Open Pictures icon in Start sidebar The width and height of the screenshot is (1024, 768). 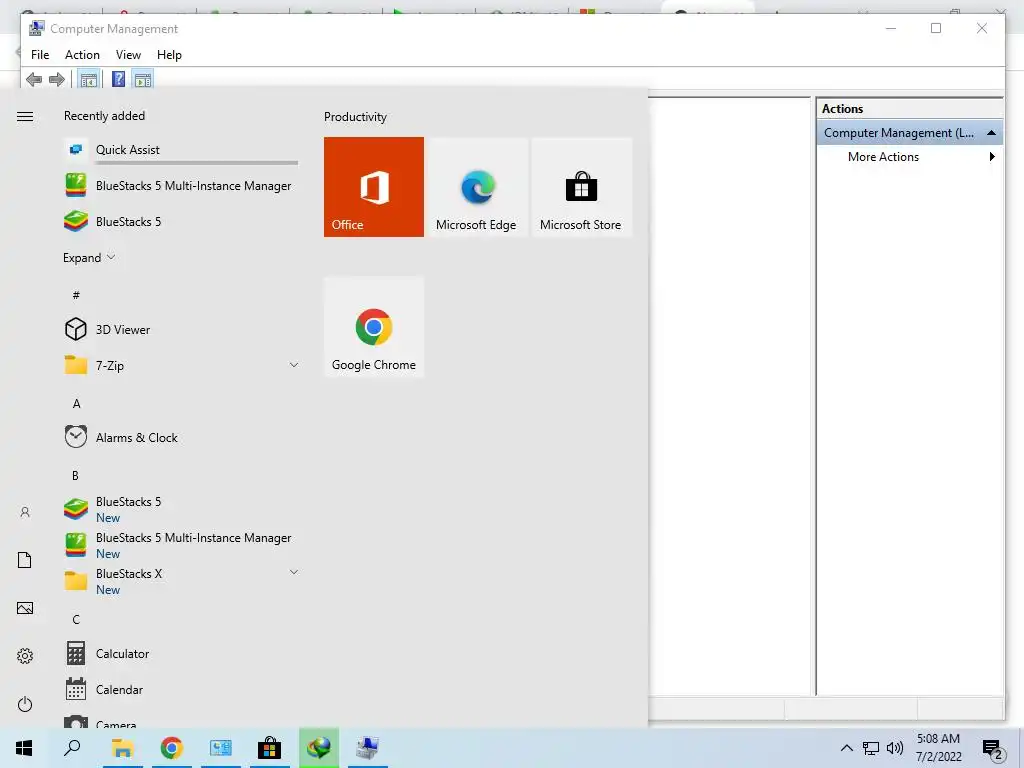tap(25, 608)
